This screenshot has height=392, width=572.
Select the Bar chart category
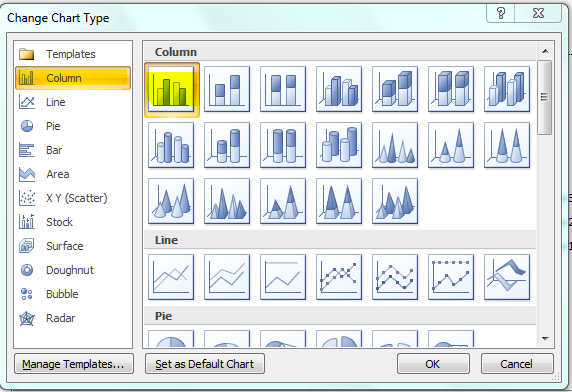[73, 150]
